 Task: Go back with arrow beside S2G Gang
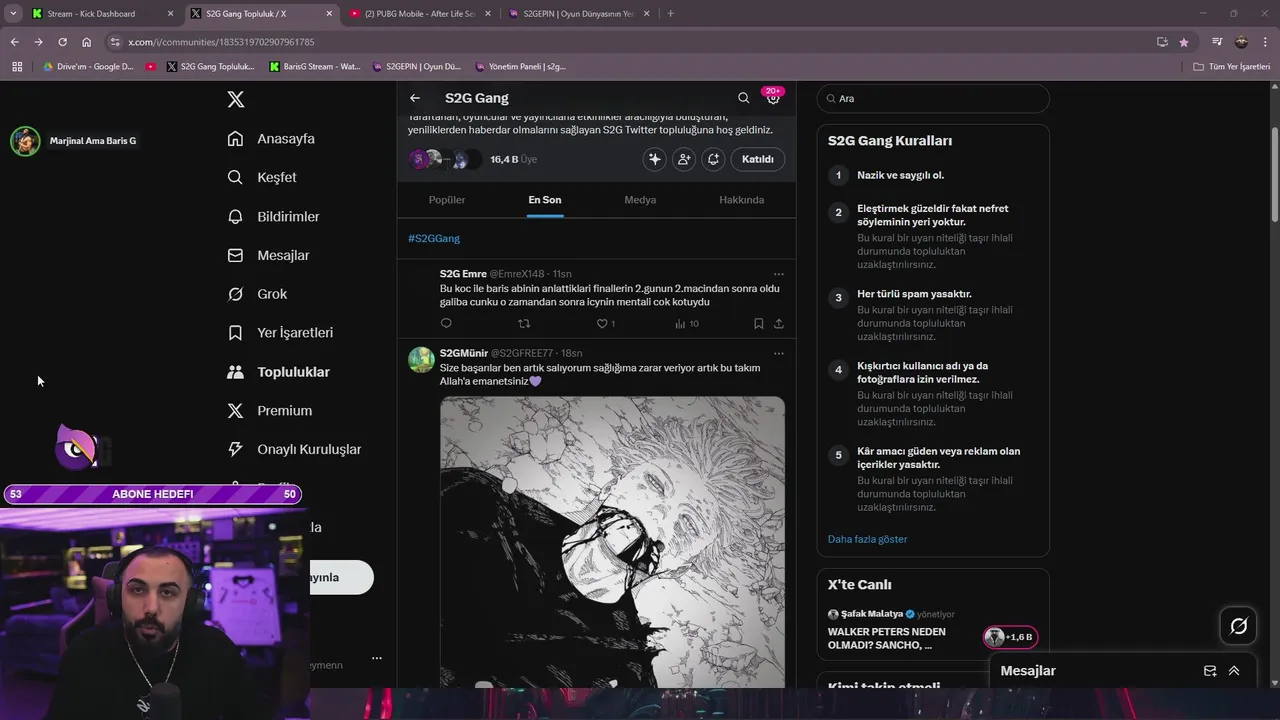click(415, 98)
